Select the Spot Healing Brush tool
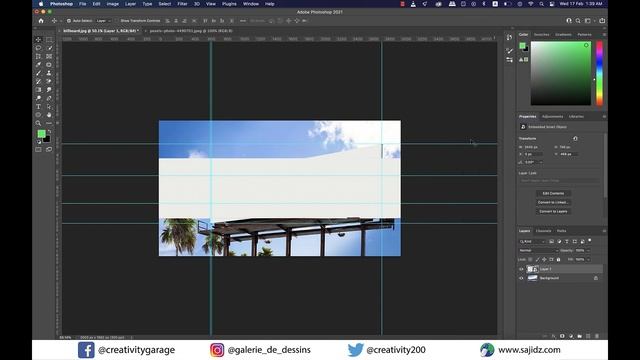 pos(49,64)
